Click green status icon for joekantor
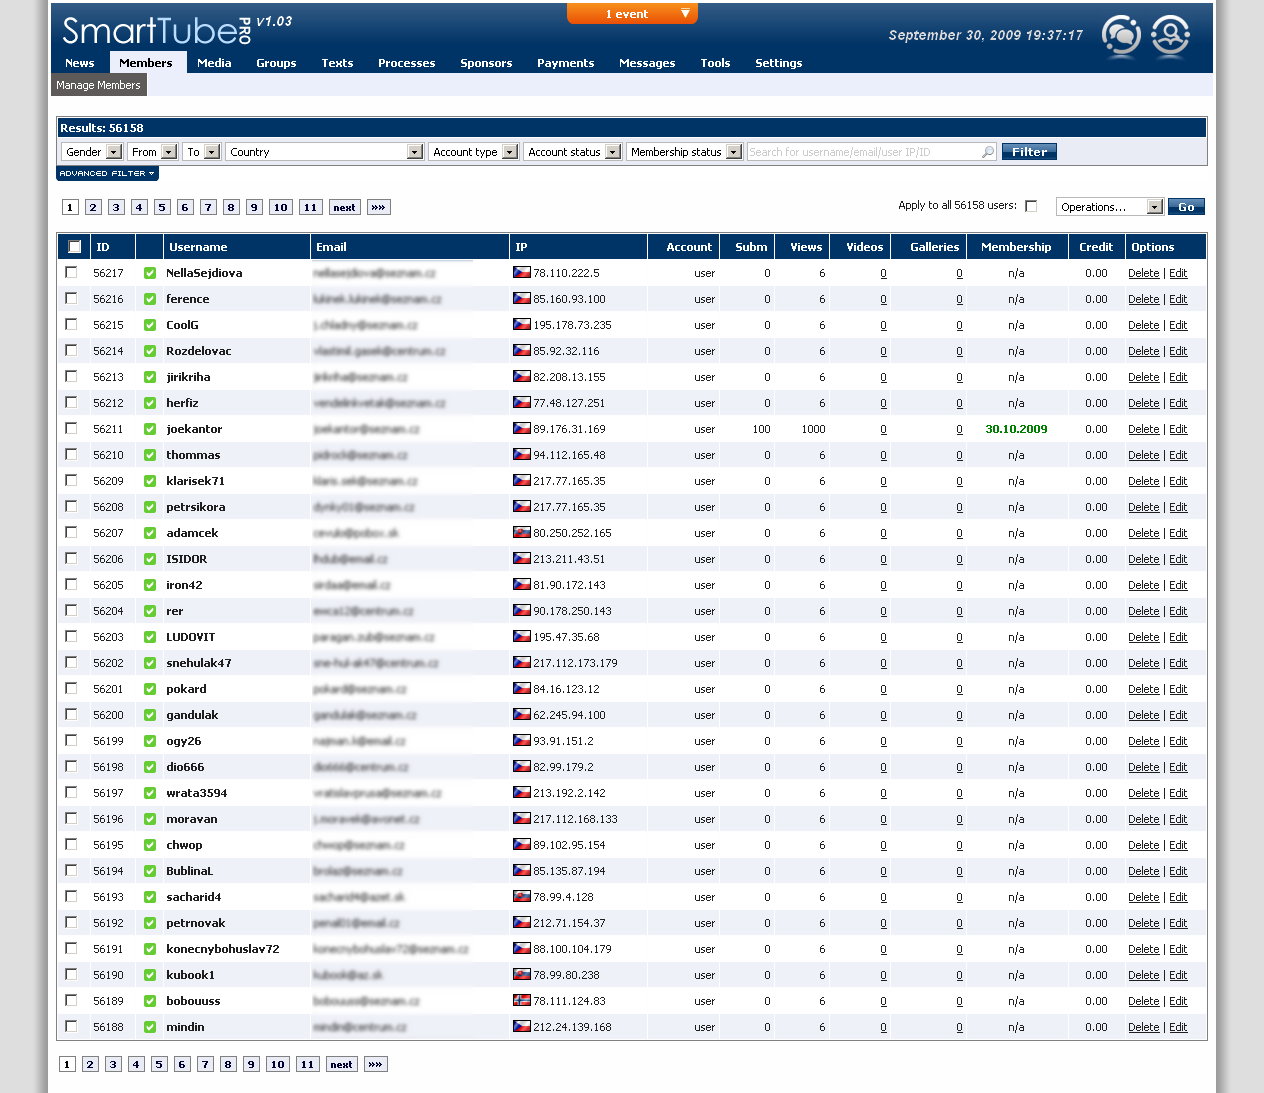 tap(150, 429)
